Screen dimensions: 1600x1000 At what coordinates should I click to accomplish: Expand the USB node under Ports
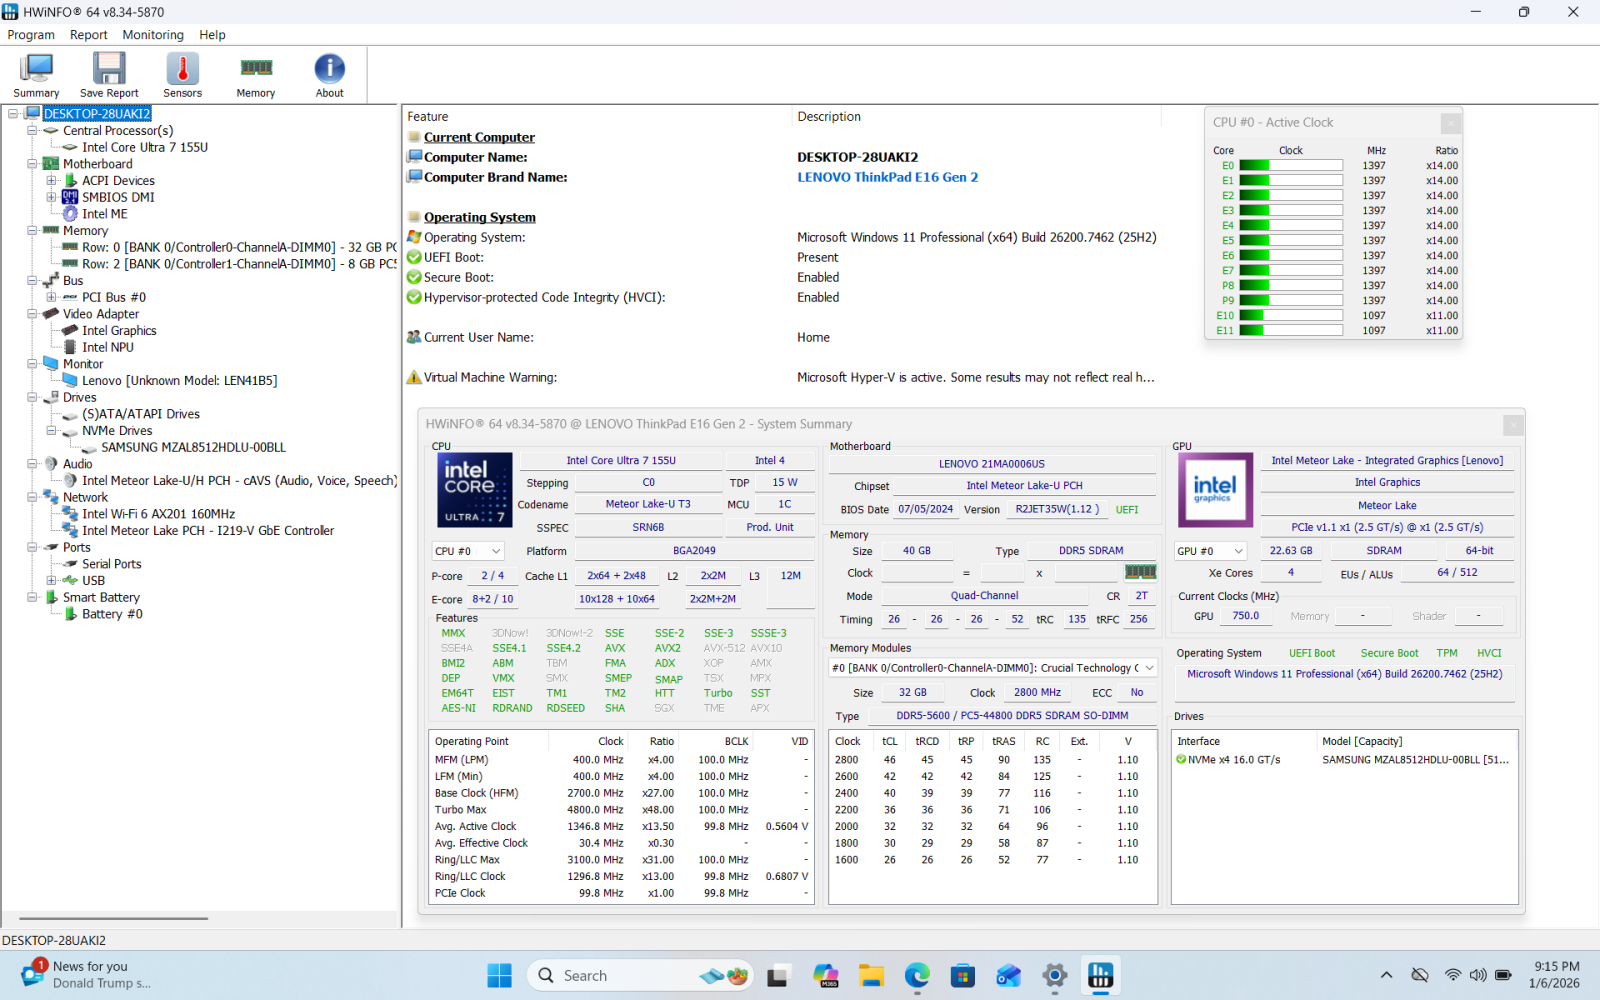click(51, 580)
